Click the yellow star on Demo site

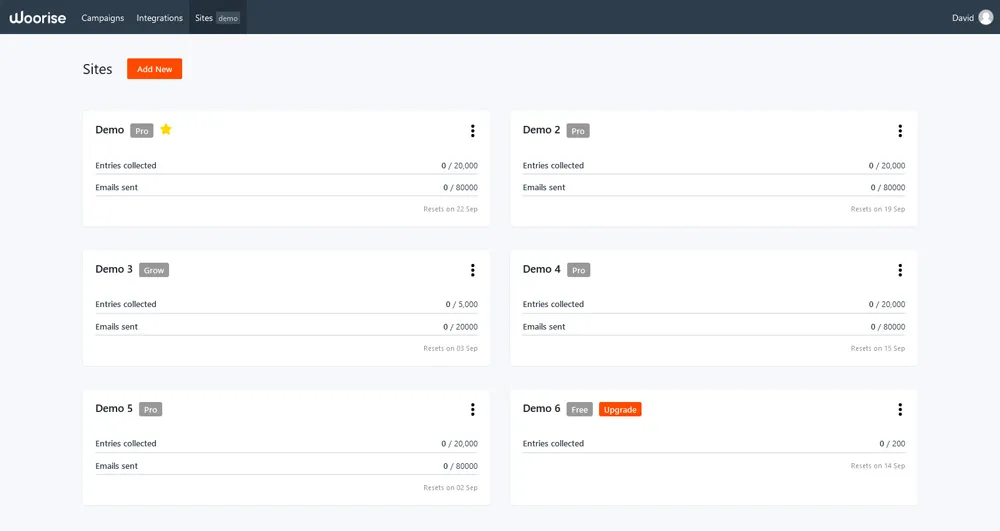coord(166,130)
